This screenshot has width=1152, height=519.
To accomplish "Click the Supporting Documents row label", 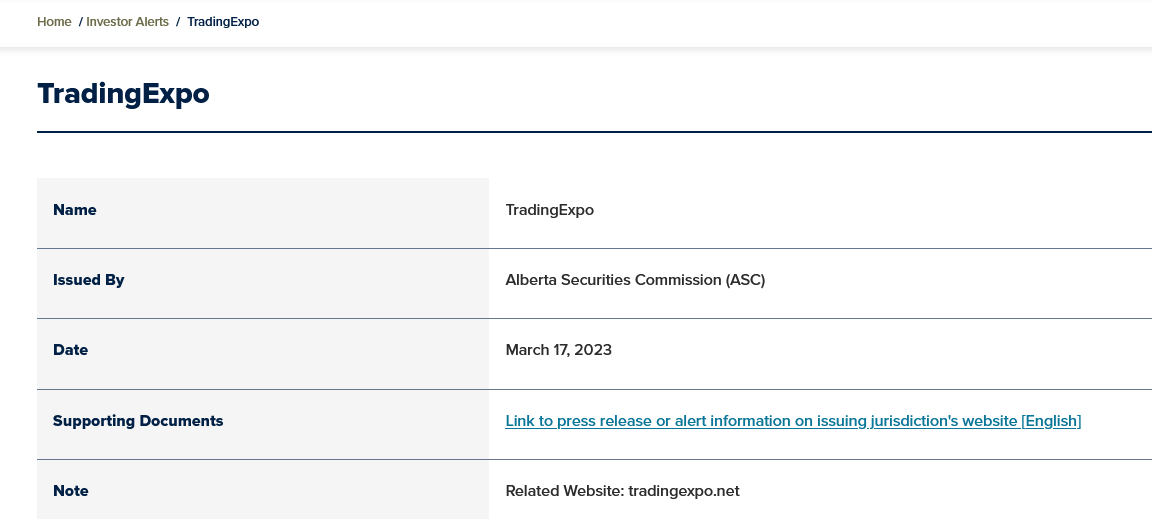I will pos(138,421).
